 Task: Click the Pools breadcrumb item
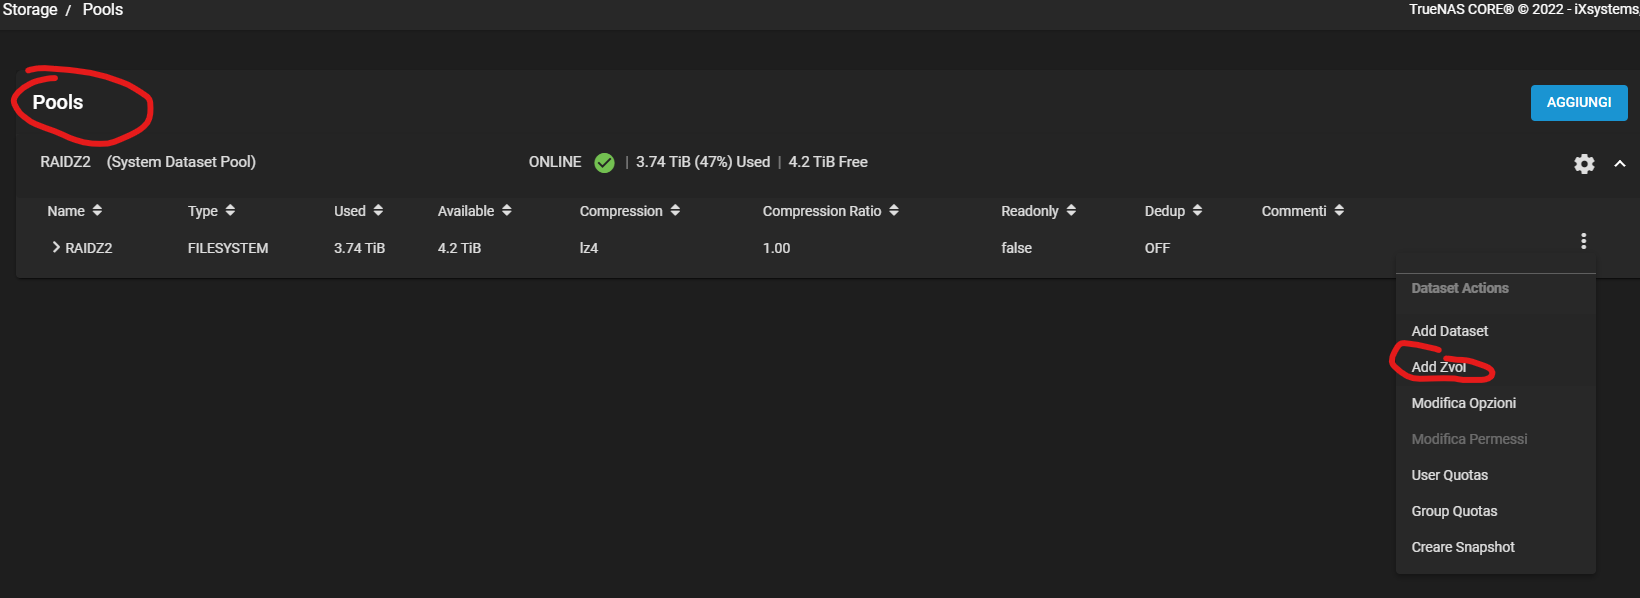pyautogui.click(x=103, y=9)
